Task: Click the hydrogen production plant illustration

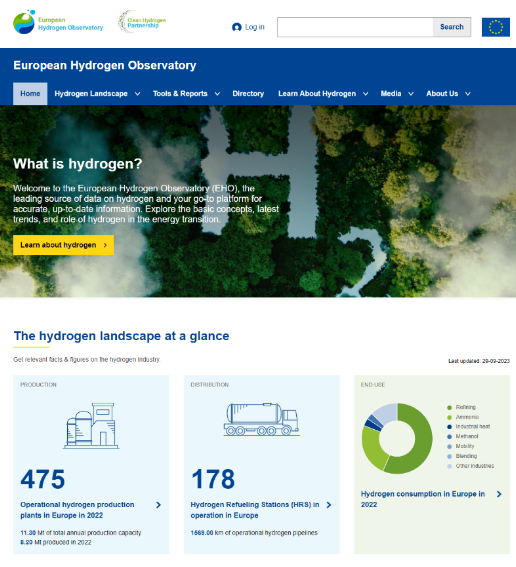Action: 91,426
